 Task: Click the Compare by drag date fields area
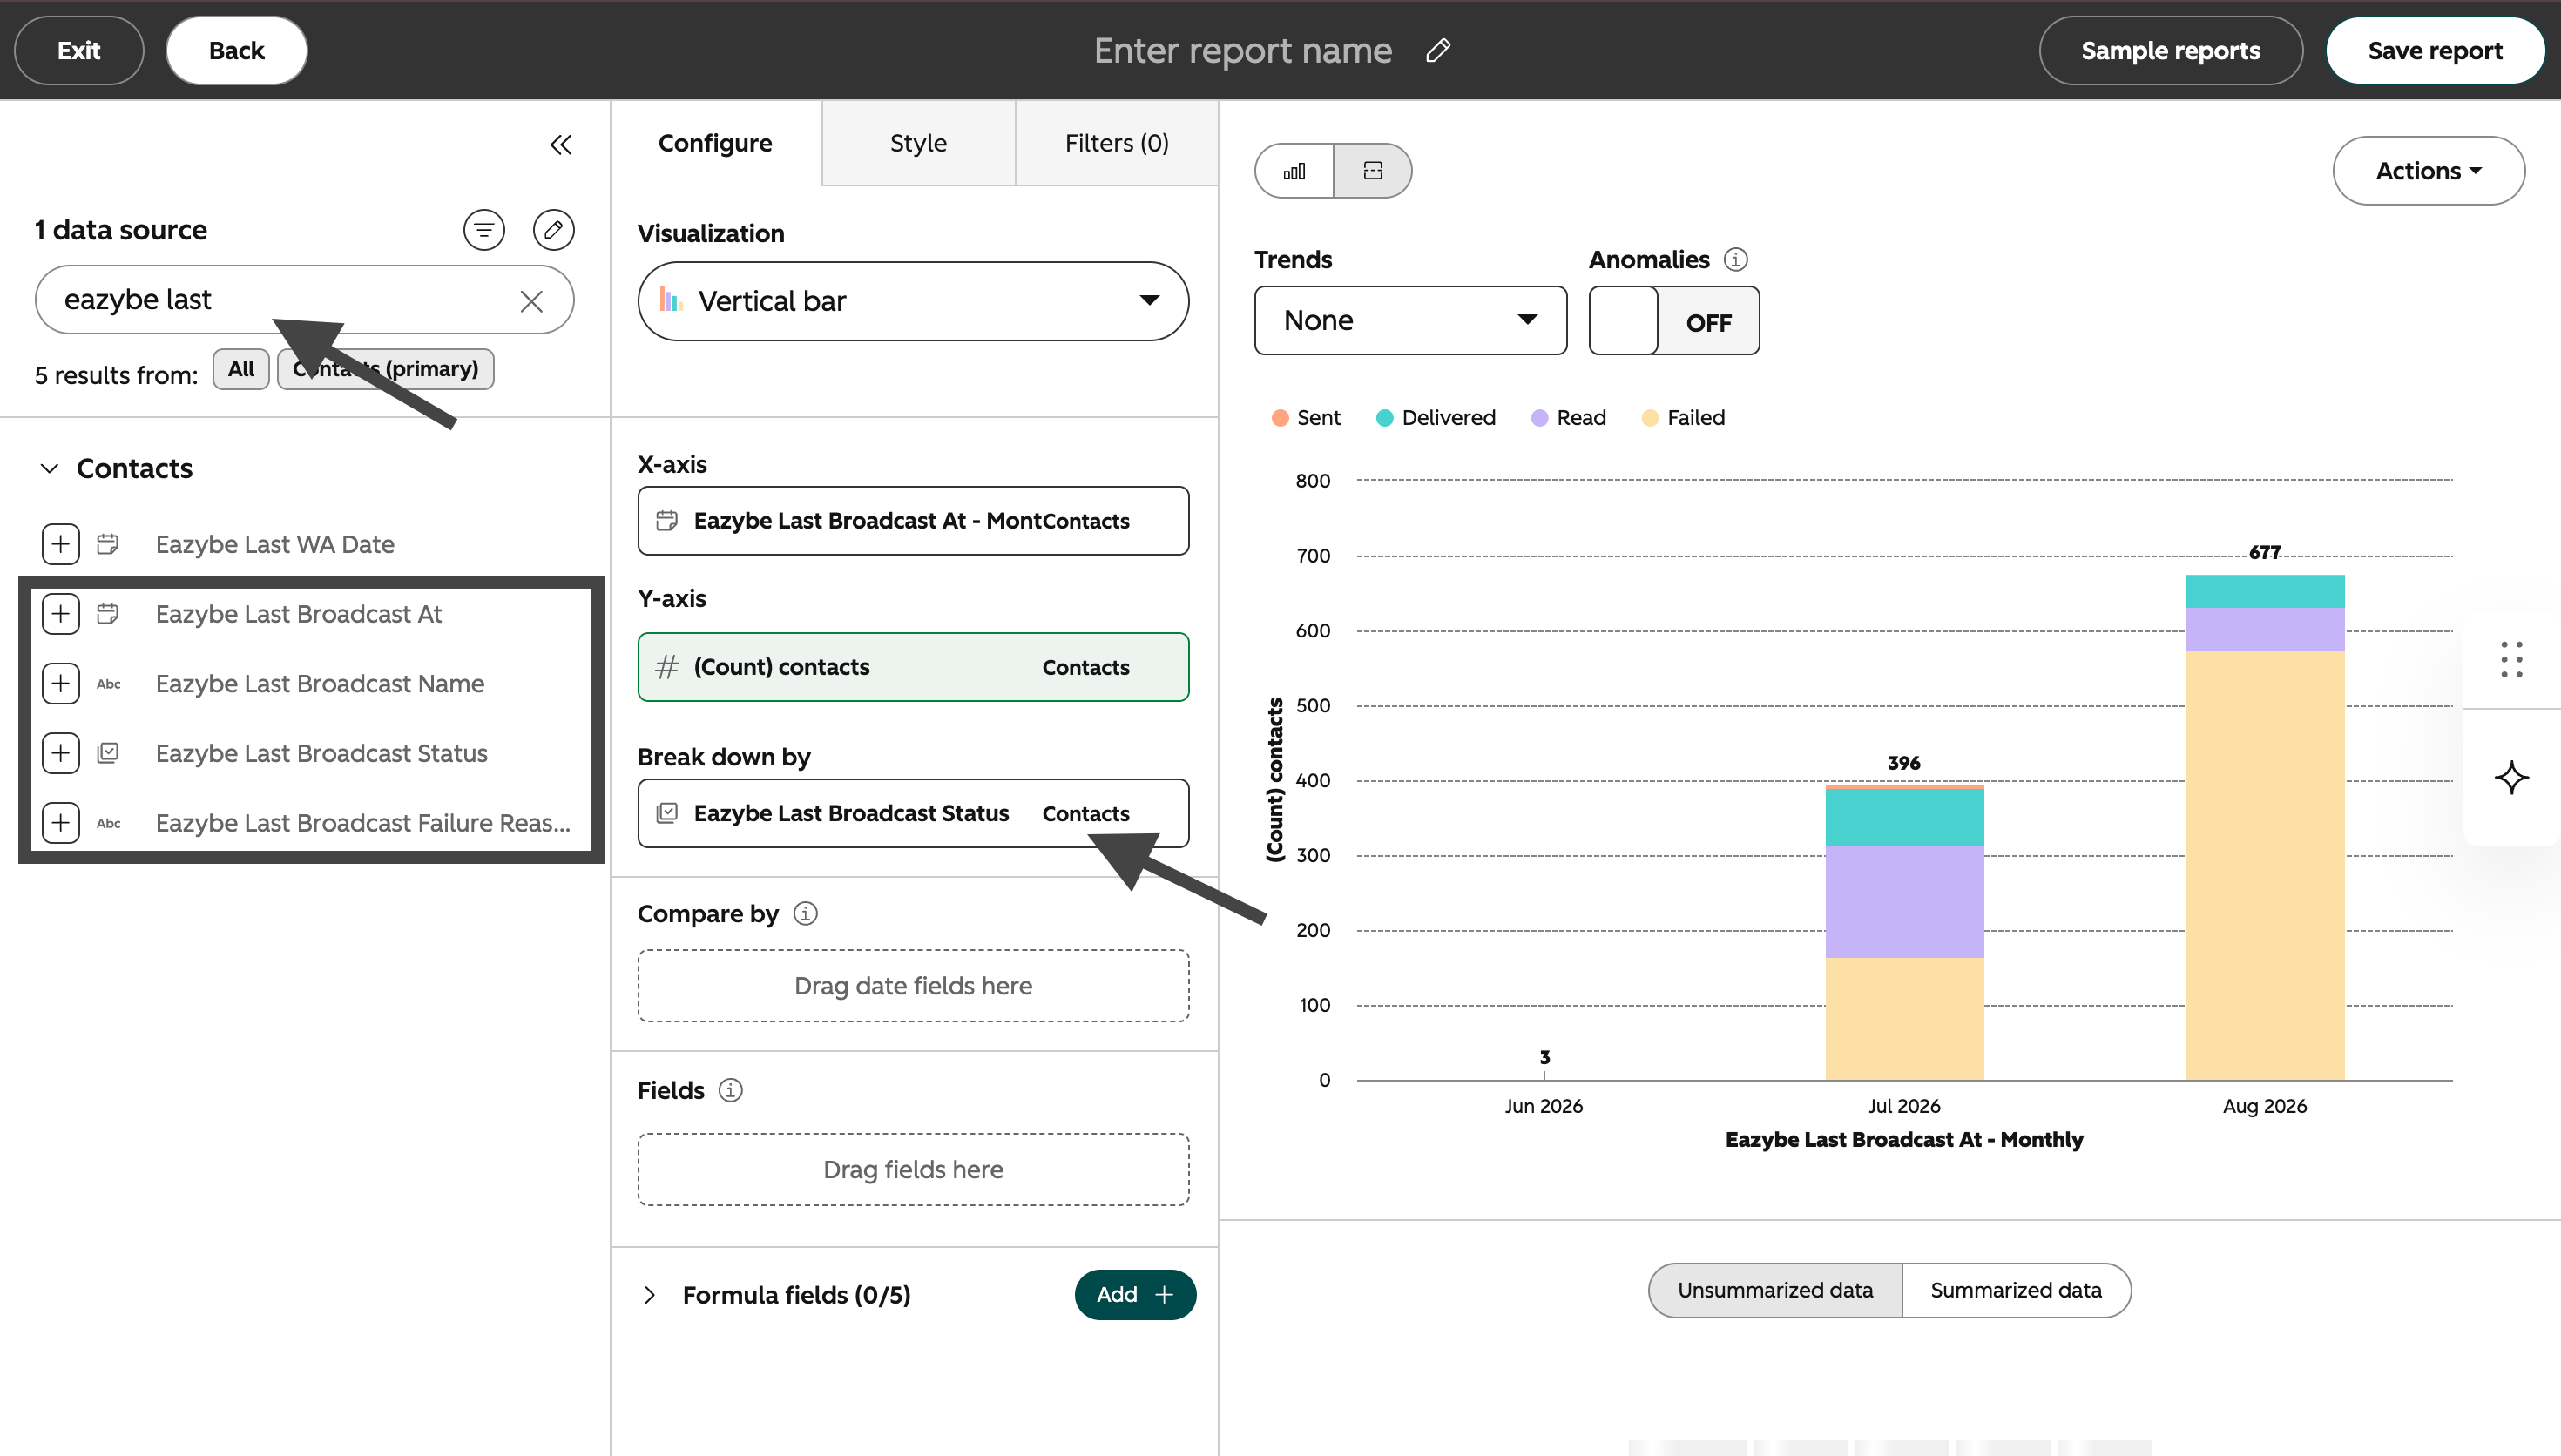pos(913,986)
